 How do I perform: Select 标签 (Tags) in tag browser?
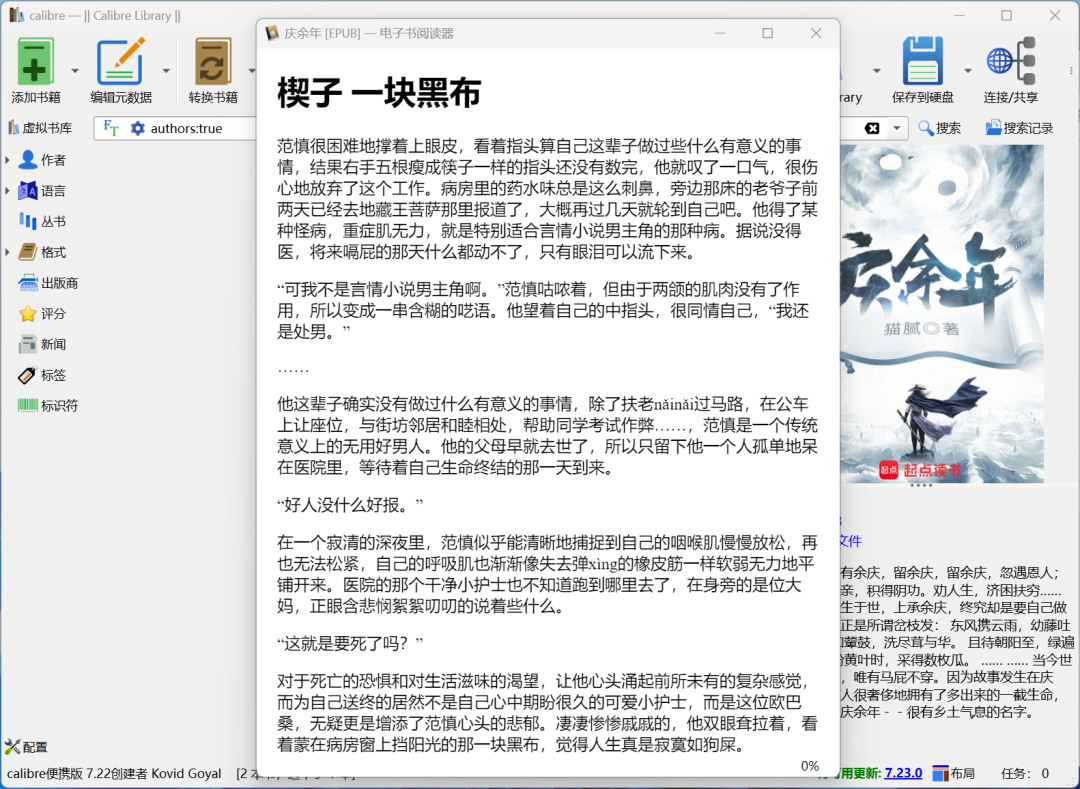coord(53,375)
